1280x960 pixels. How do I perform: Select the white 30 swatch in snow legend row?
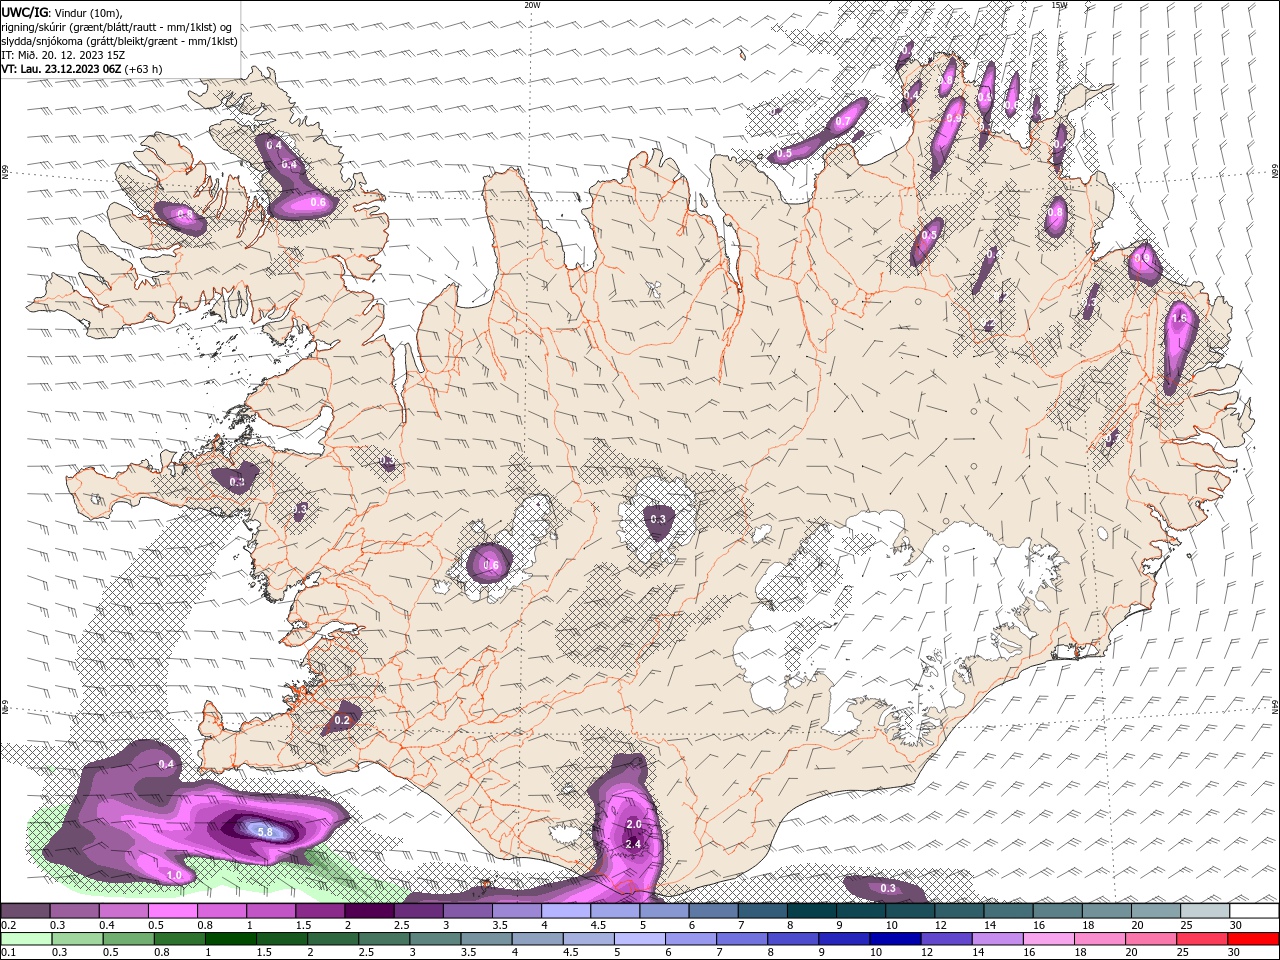(x=1254, y=911)
